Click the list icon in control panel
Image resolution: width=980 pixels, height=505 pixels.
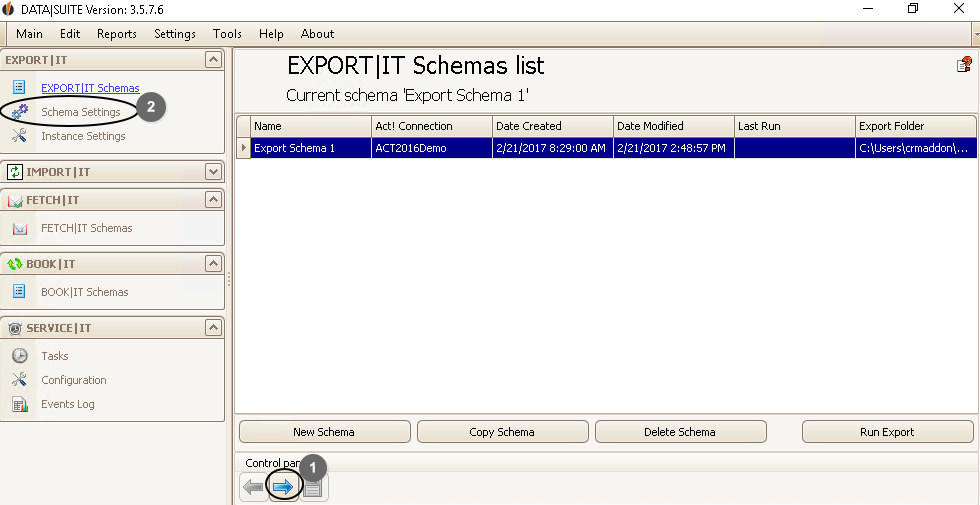[313, 487]
